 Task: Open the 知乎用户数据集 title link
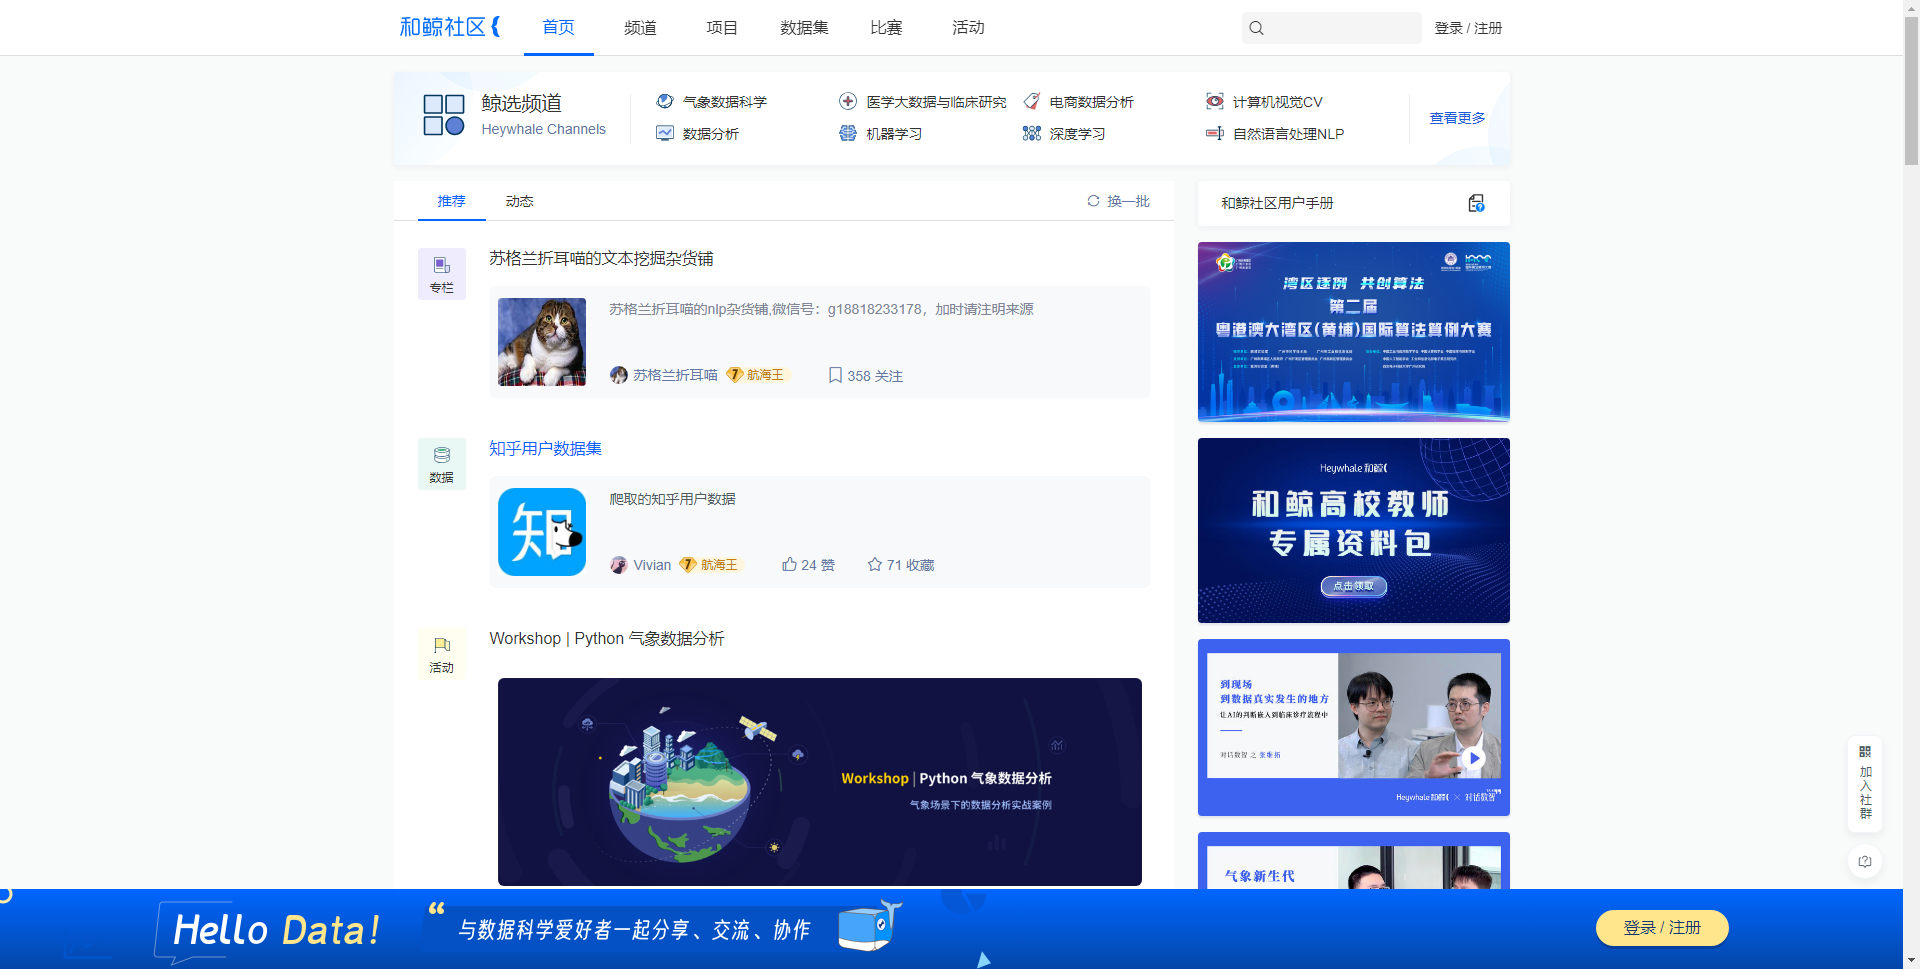click(545, 449)
